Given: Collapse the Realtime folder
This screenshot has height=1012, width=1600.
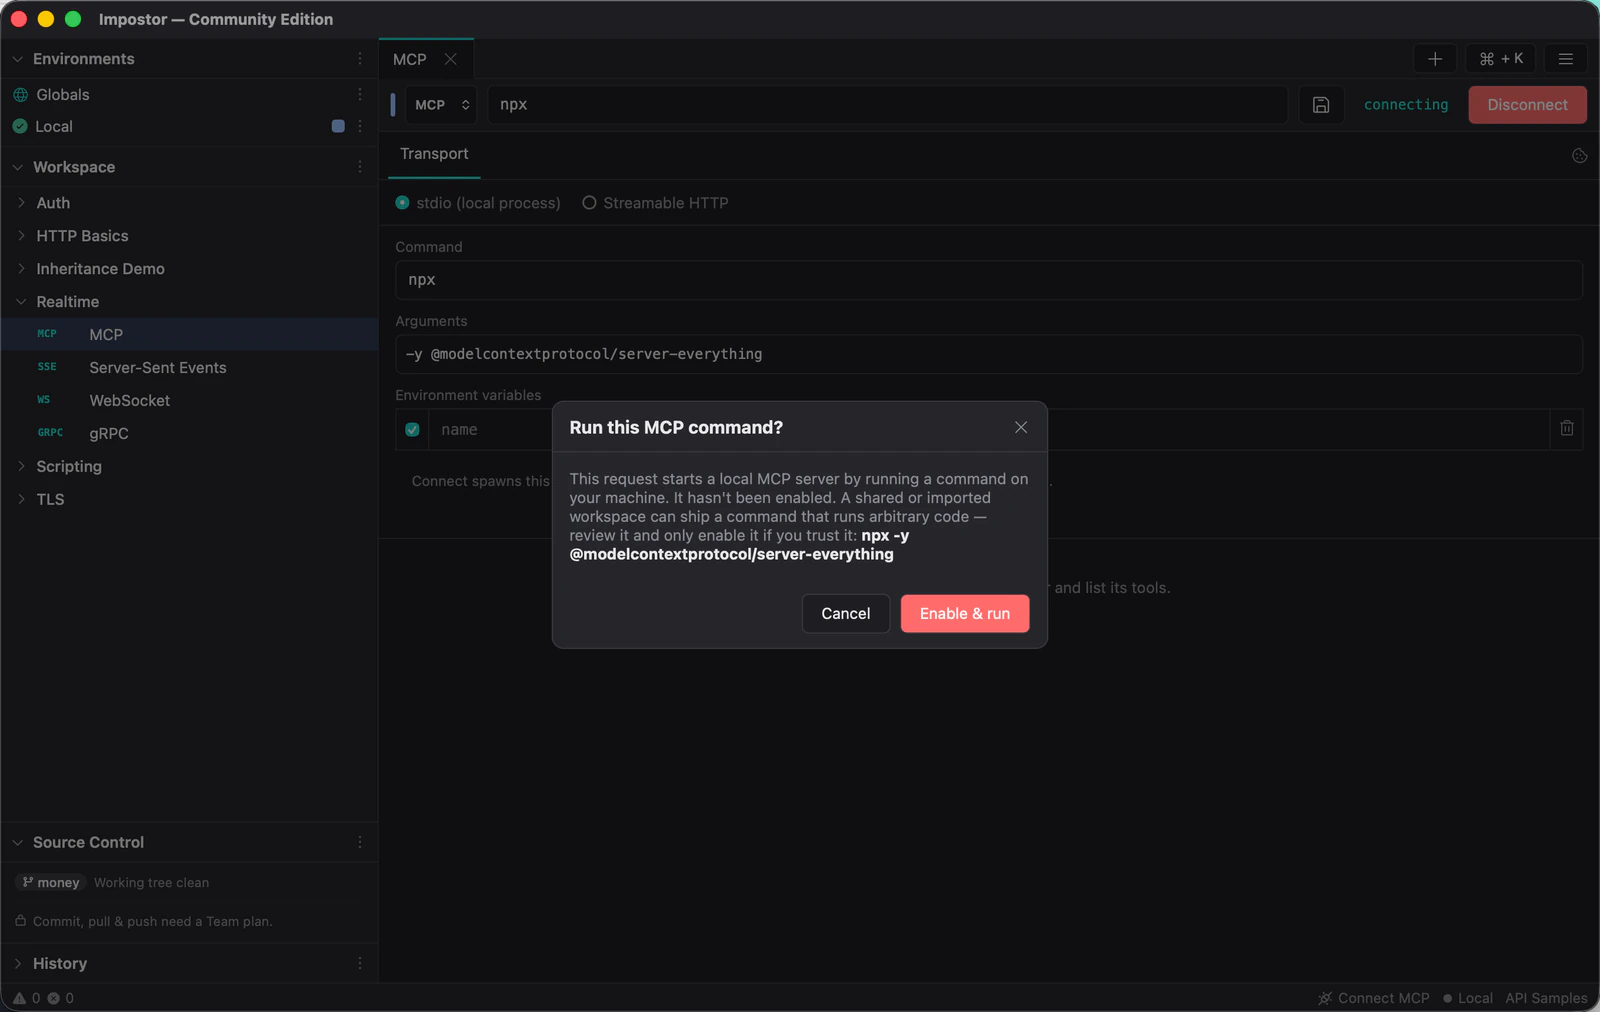Looking at the screenshot, I should (x=21, y=302).
